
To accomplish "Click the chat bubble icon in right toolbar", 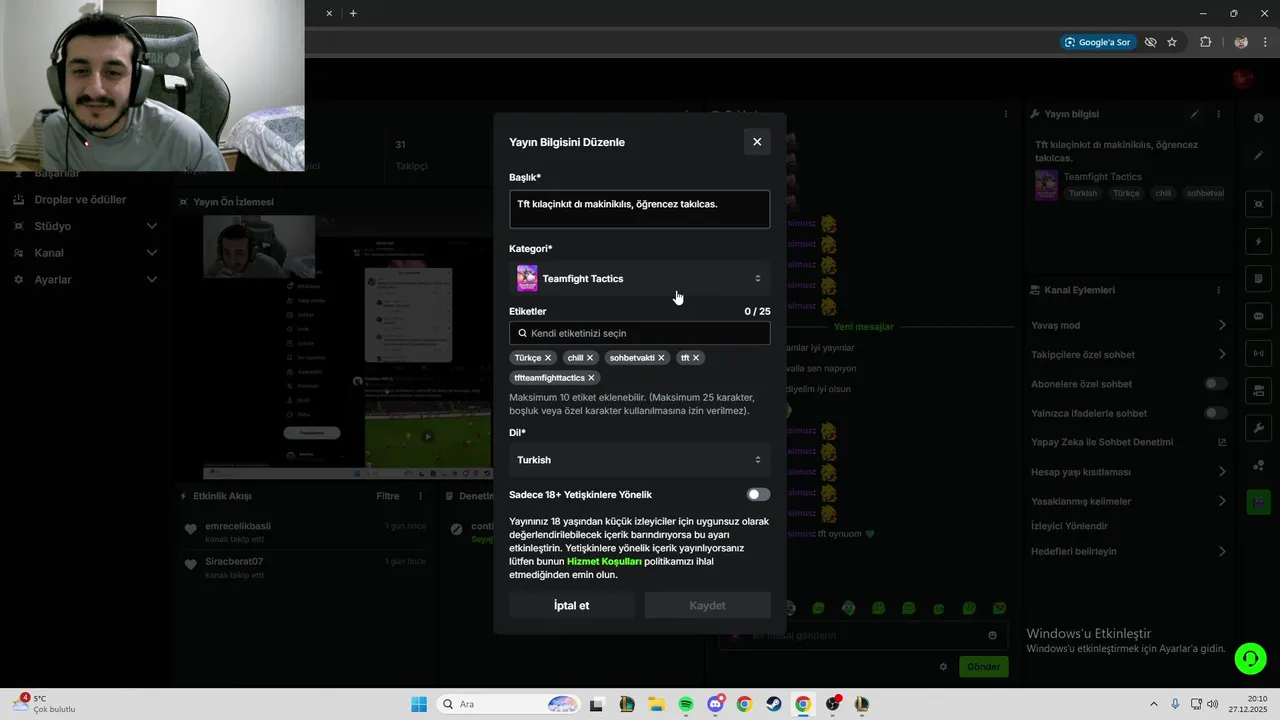I will [1258, 316].
